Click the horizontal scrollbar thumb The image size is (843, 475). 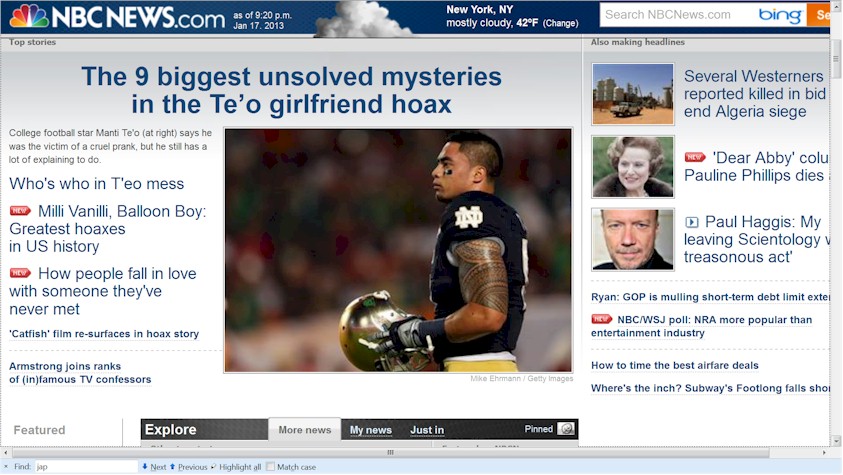click(390, 452)
